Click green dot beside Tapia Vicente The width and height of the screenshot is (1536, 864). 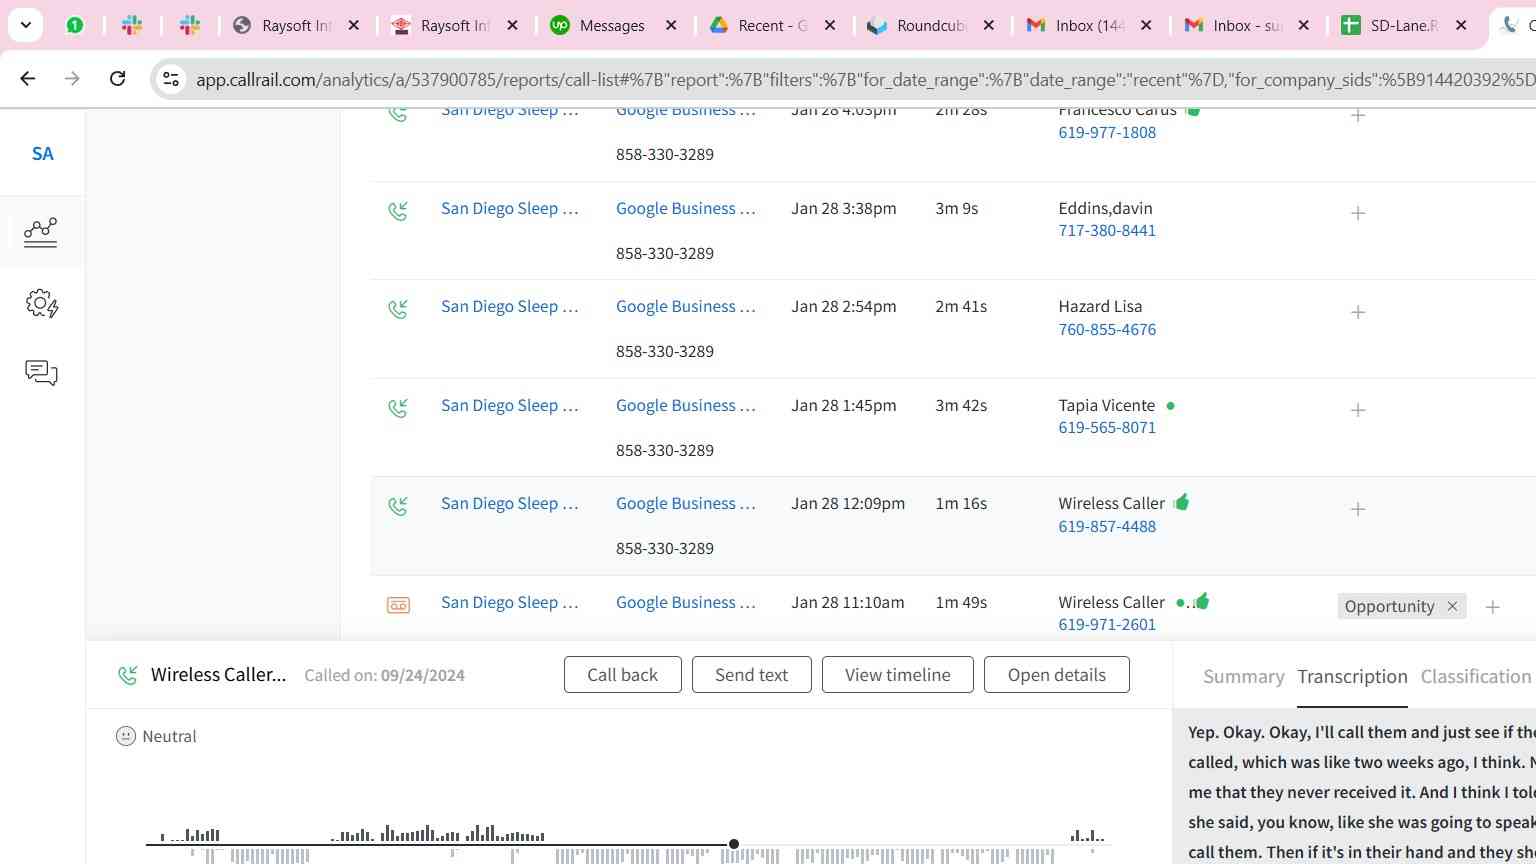(x=1170, y=406)
